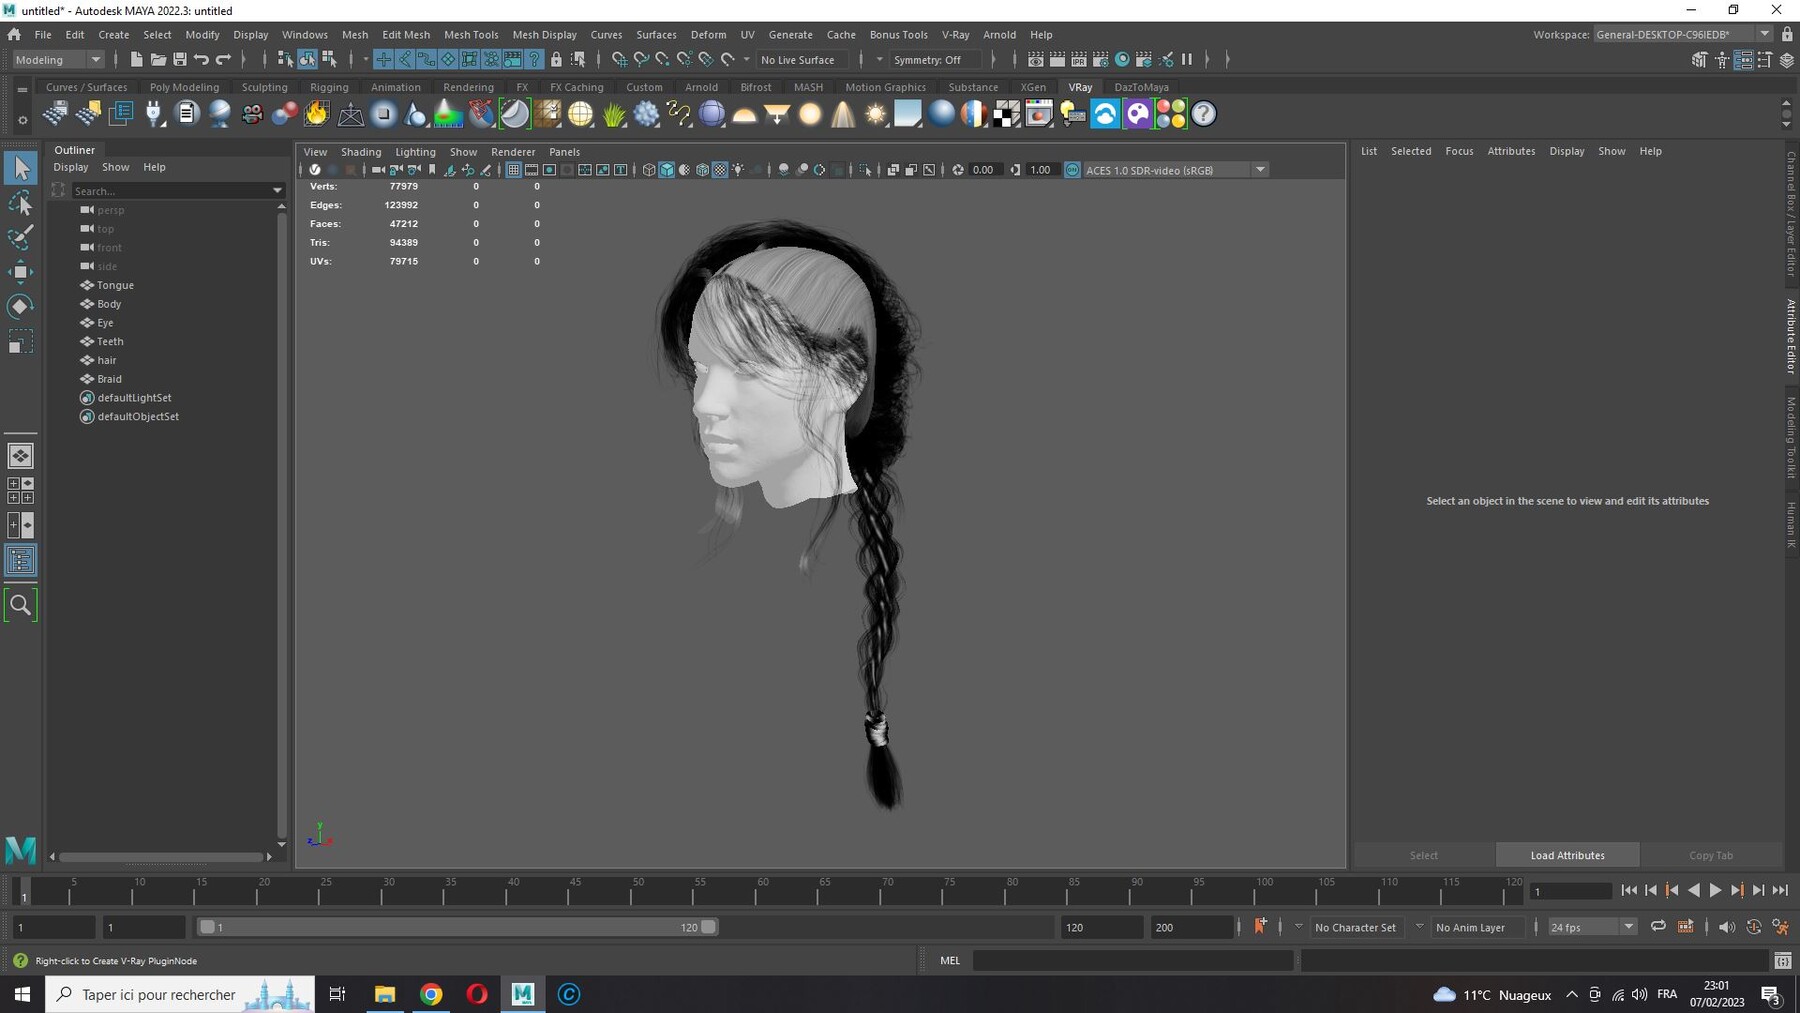Play the animation forwards
1800x1013 pixels.
pos(1715,890)
